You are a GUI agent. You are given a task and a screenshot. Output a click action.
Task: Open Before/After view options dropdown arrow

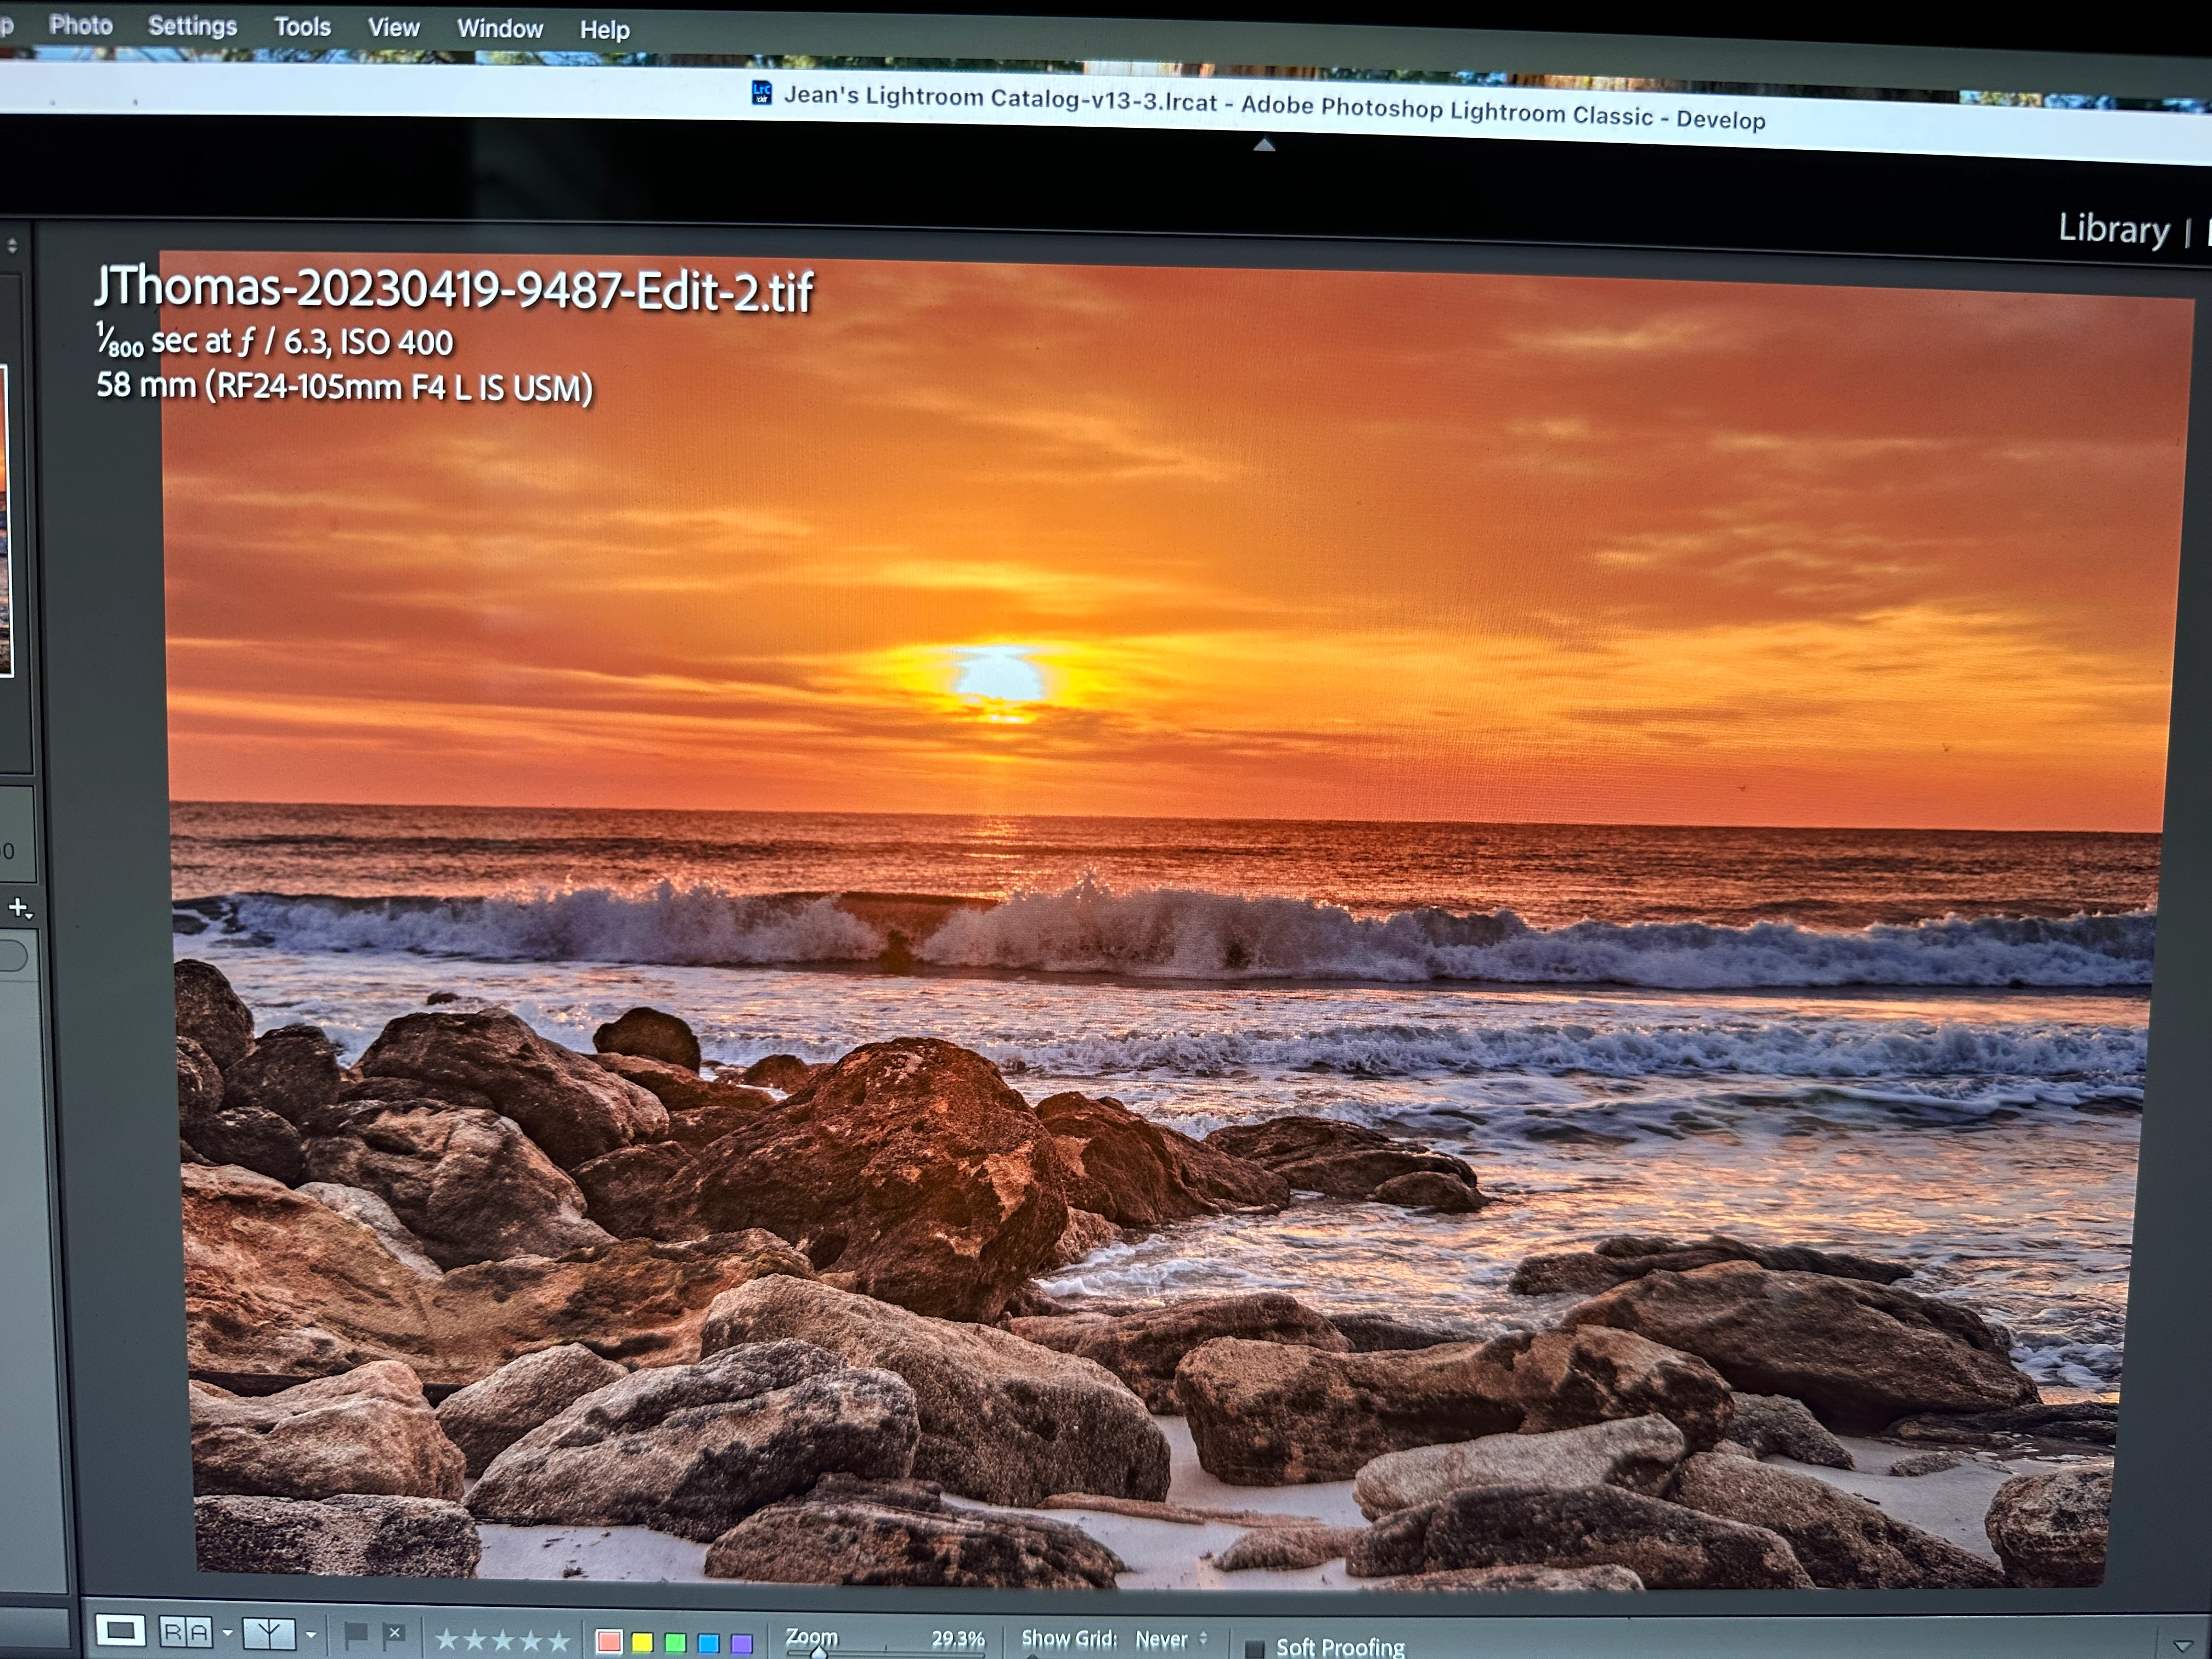tap(312, 1635)
